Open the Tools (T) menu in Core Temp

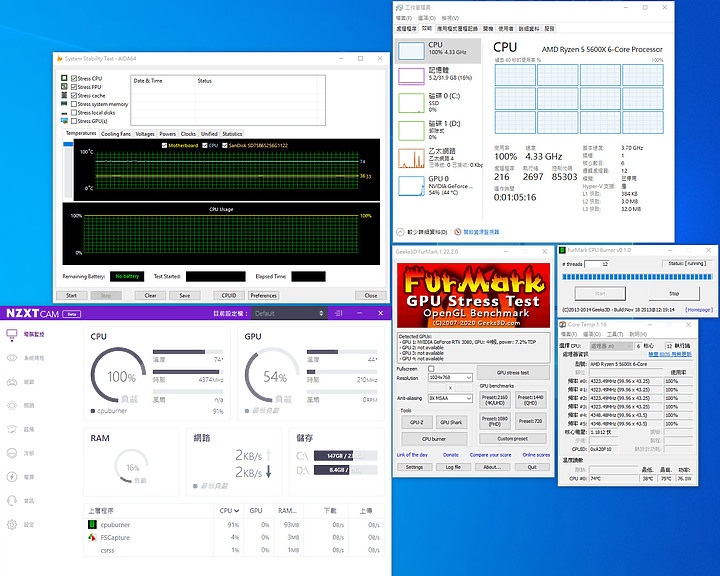[614, 334]
